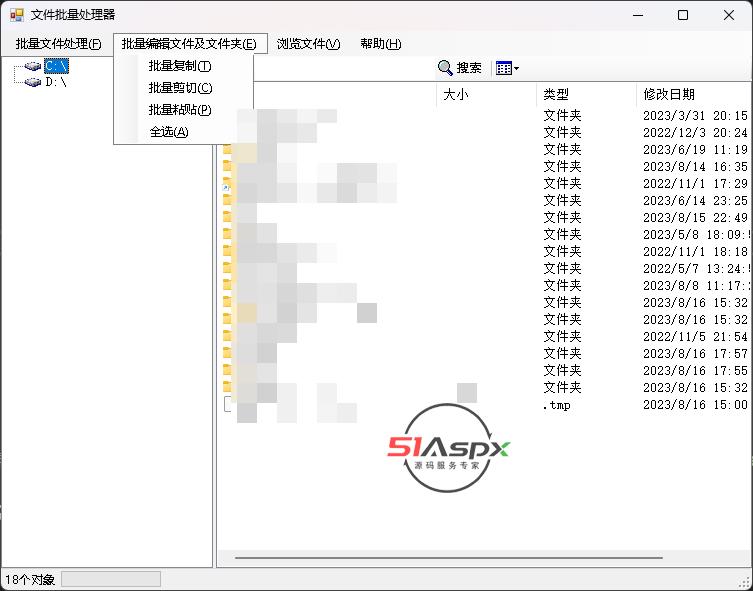
Task: Select the row dated 2023/6/14 23:25
Action: tap(485, 201)
